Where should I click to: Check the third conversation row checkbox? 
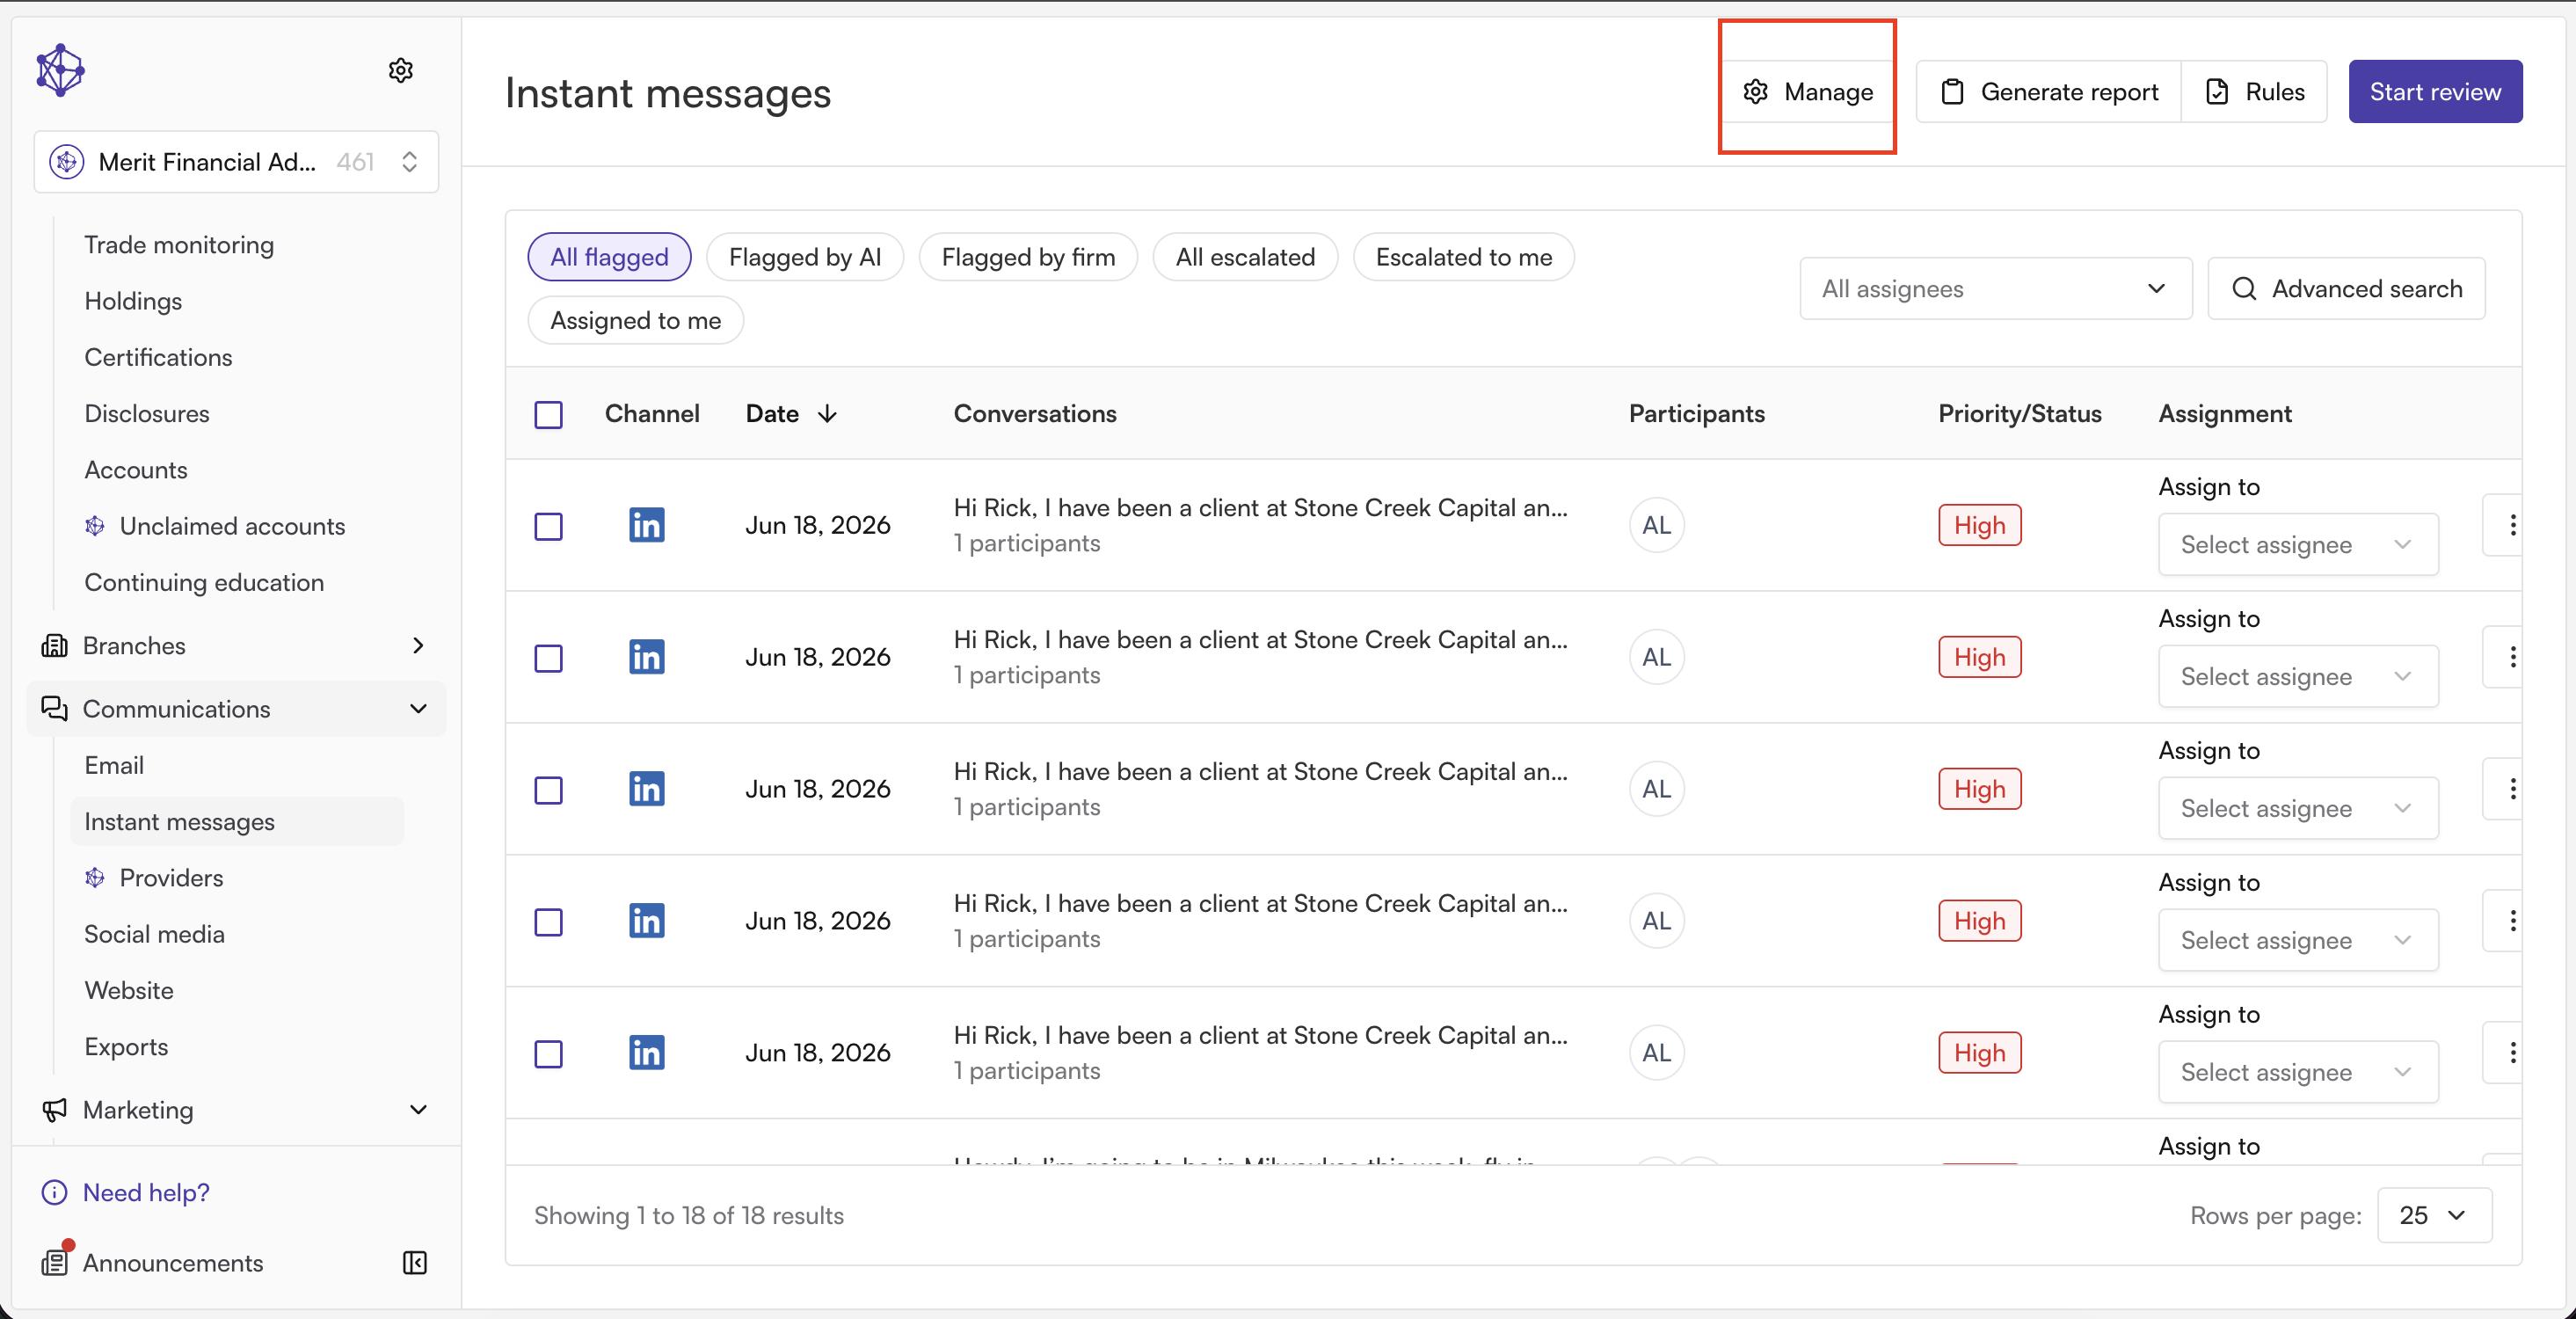pyautogui.click(x=549, y=790)
